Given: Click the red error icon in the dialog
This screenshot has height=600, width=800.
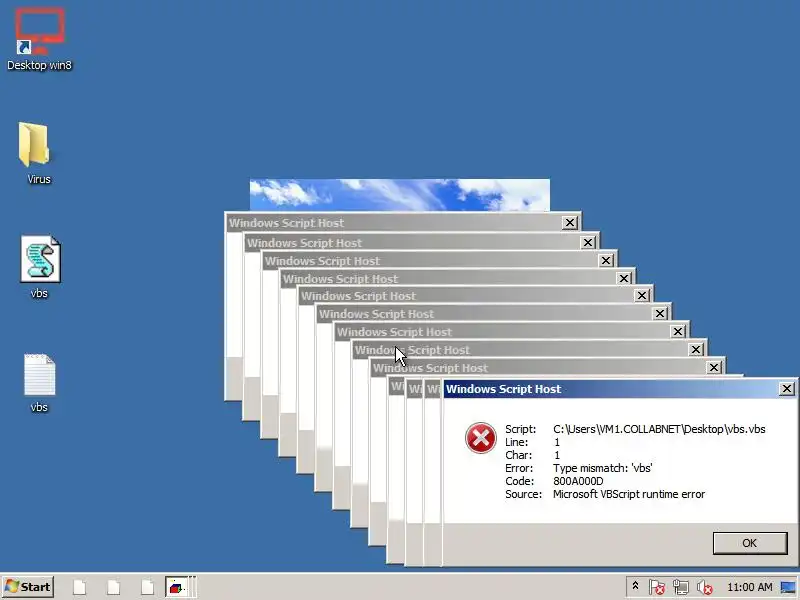Looking at the screenshot, I should [x=481, y=438].
